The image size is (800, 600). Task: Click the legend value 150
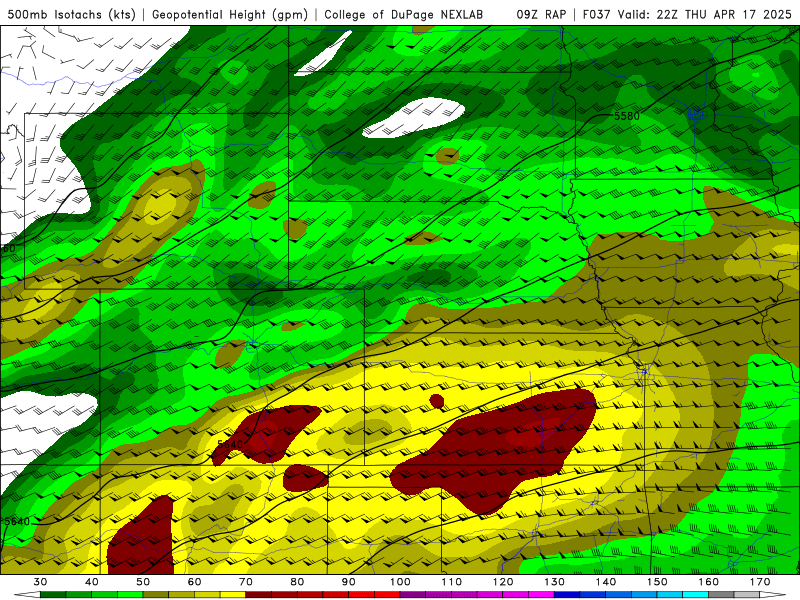pyautogui.click(x=657, y=582)
